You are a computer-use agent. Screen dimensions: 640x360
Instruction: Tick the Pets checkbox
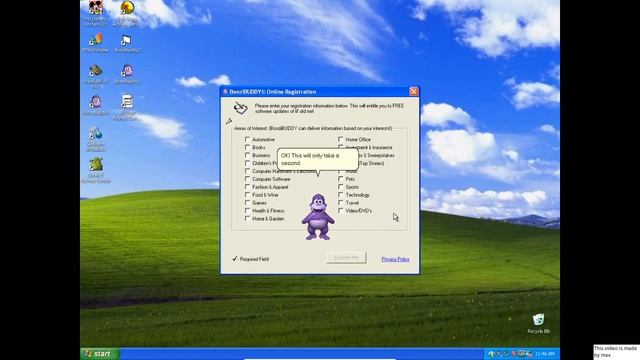tap(340, 179)
